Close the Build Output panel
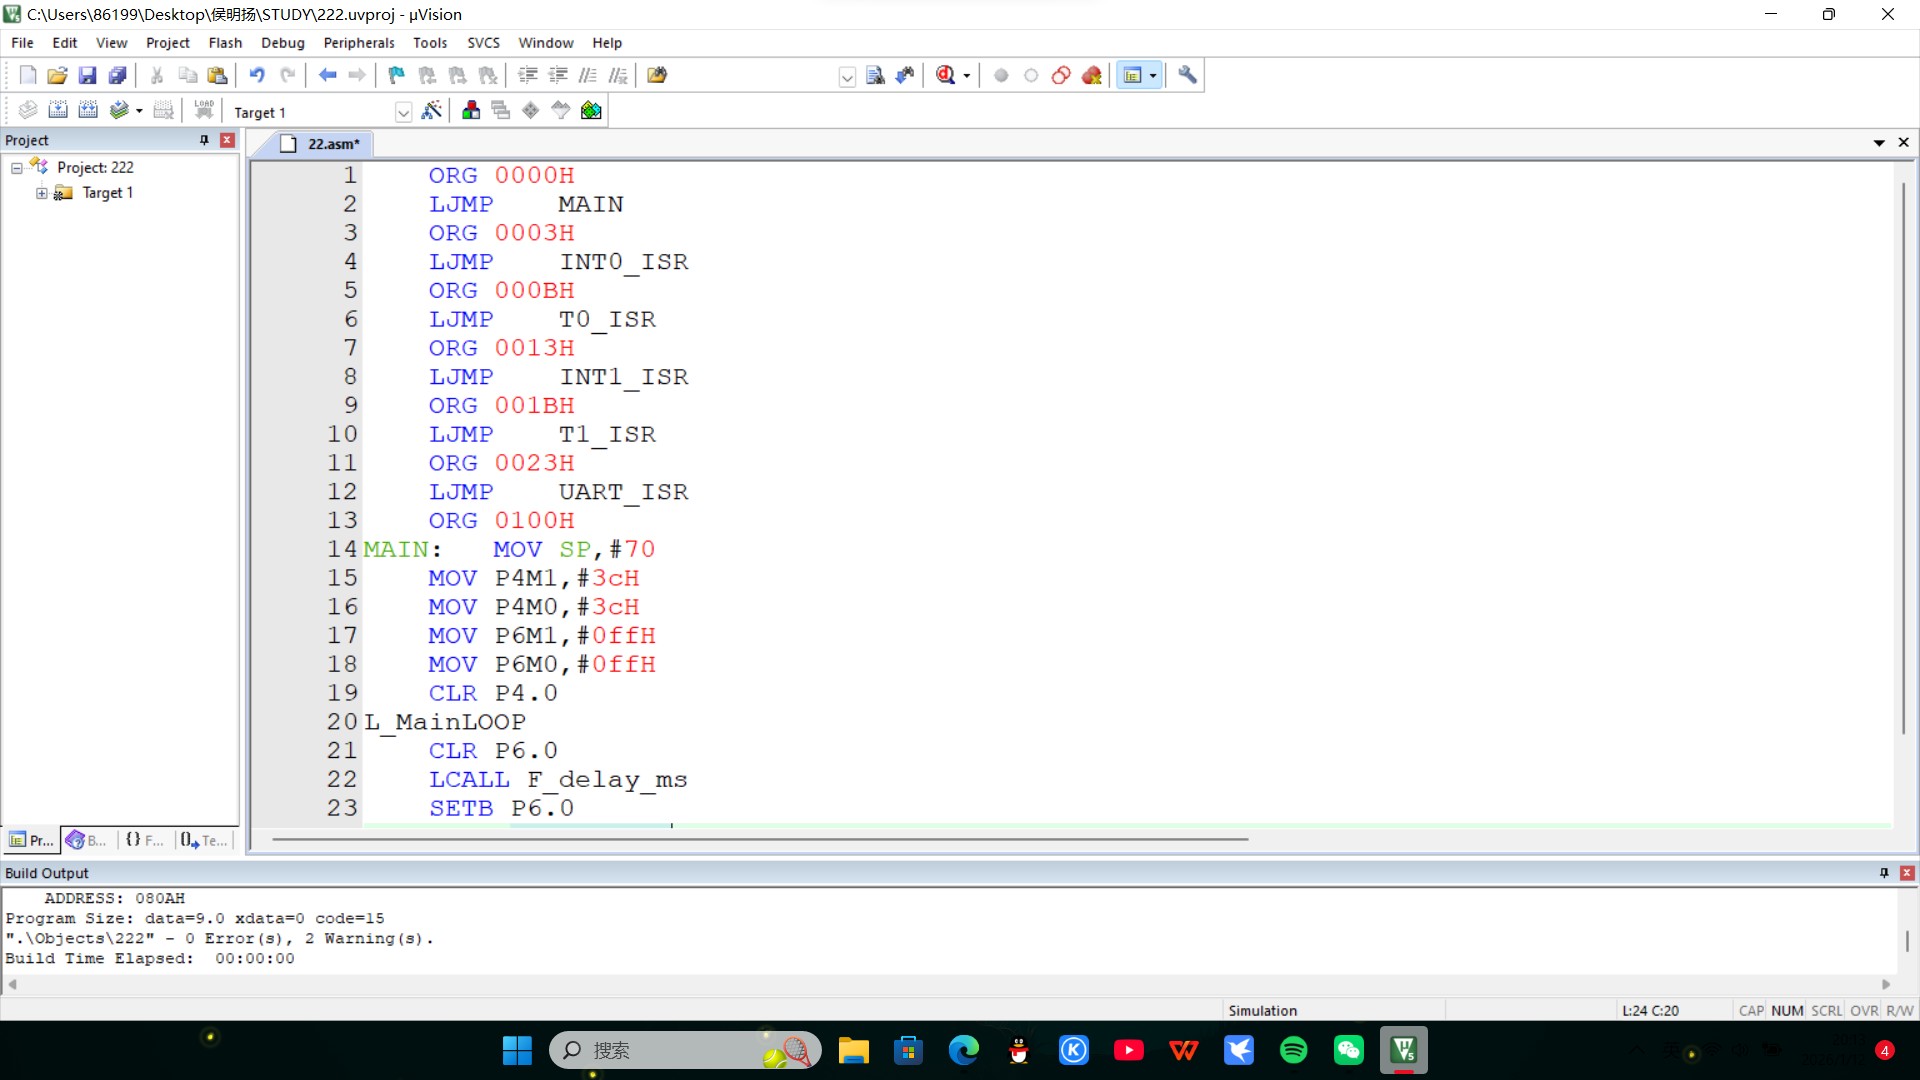 1906,873
